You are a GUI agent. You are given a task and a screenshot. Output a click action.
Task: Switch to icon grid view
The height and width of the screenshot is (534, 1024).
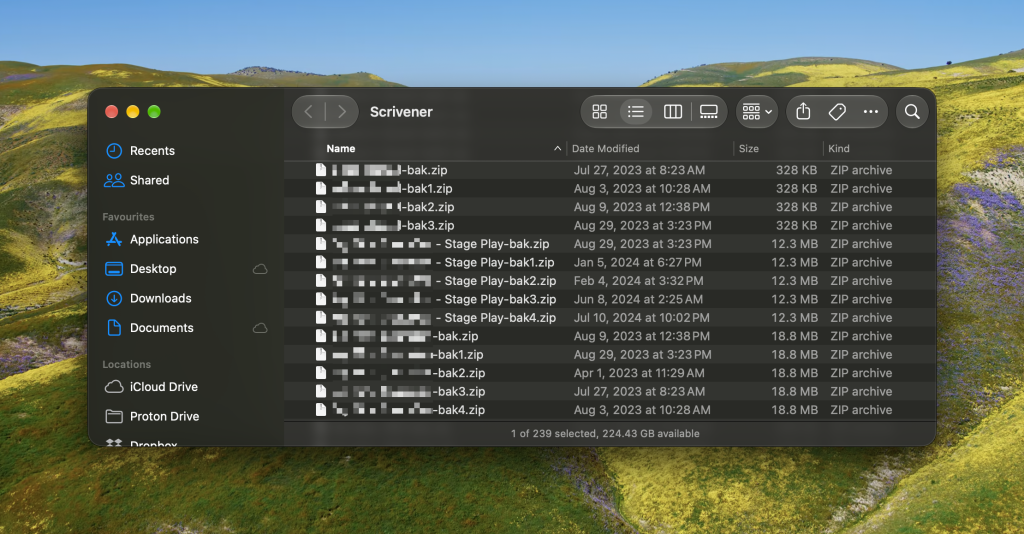click(600, 112)
